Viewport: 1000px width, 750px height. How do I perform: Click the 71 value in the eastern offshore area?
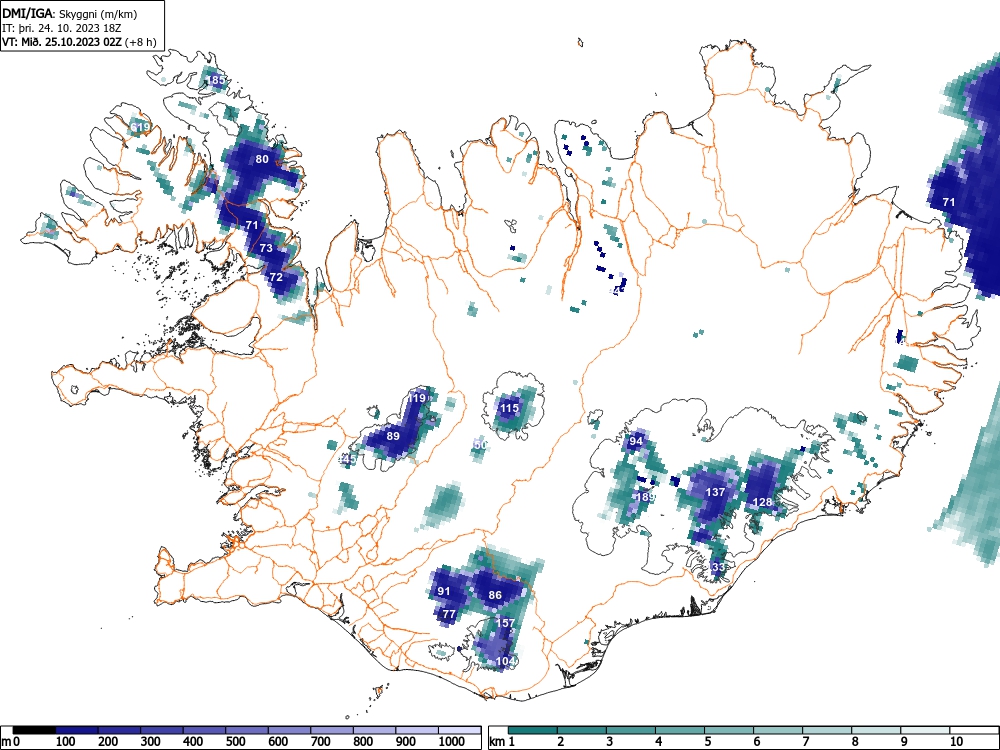click(x=949, y=202)
